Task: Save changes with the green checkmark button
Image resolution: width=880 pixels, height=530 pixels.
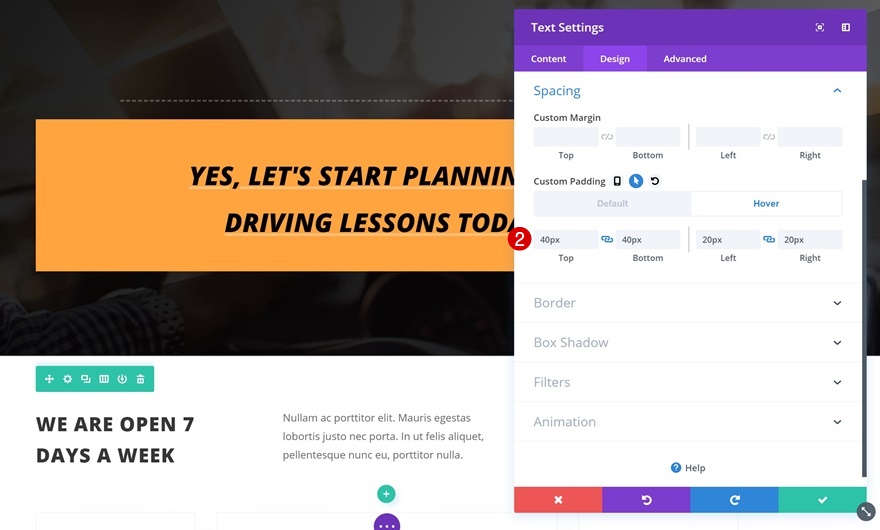Action: tap(822, 500)
